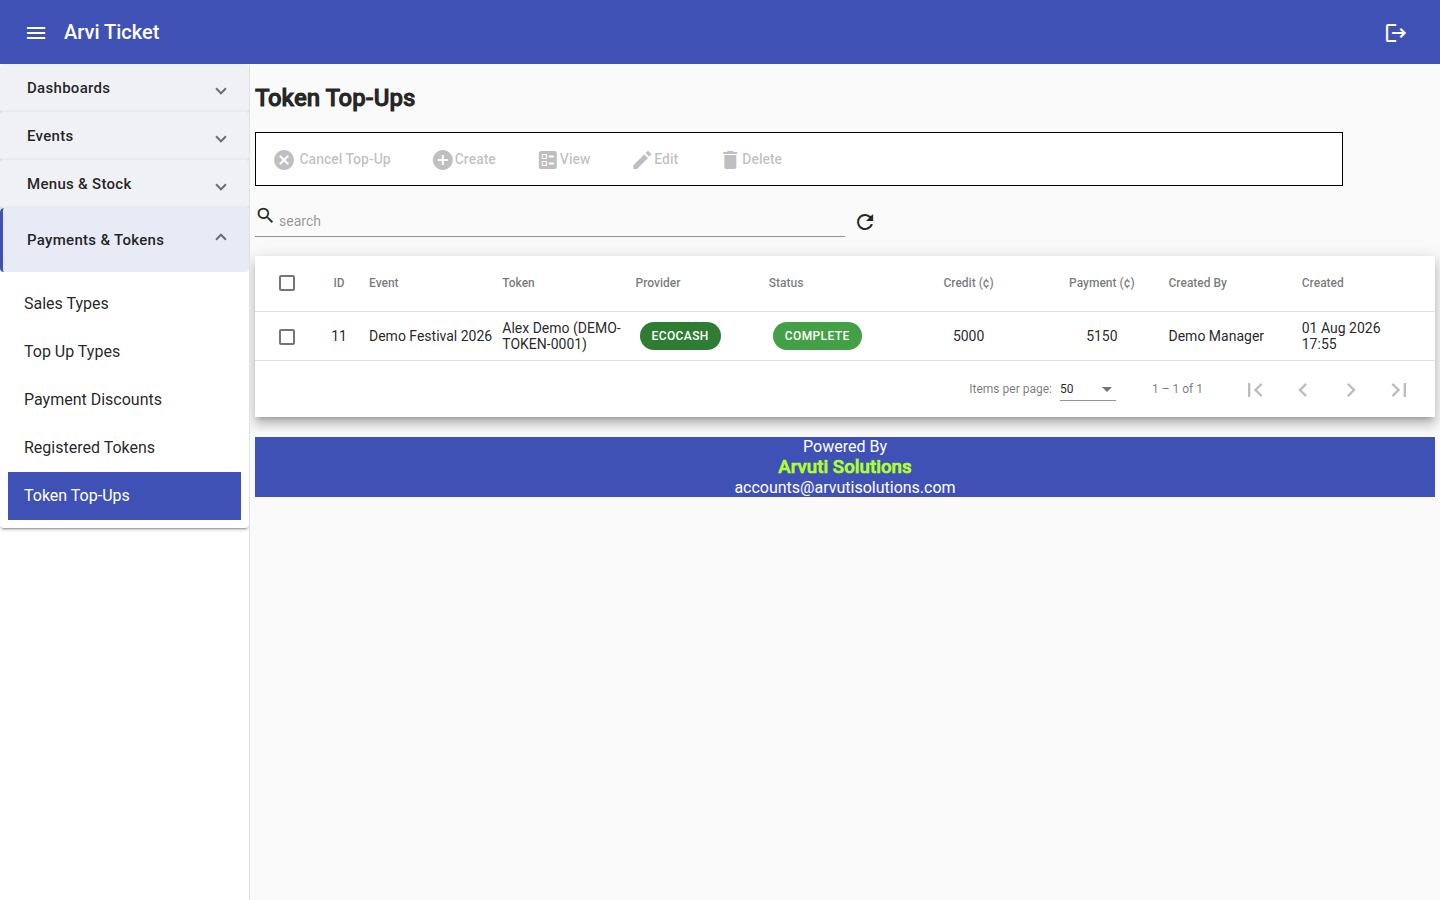Image resolution: width=1440 pixels, height=900 pixels.
Task: Click the payment value 5150
Action: click(x=1102, y=336)
